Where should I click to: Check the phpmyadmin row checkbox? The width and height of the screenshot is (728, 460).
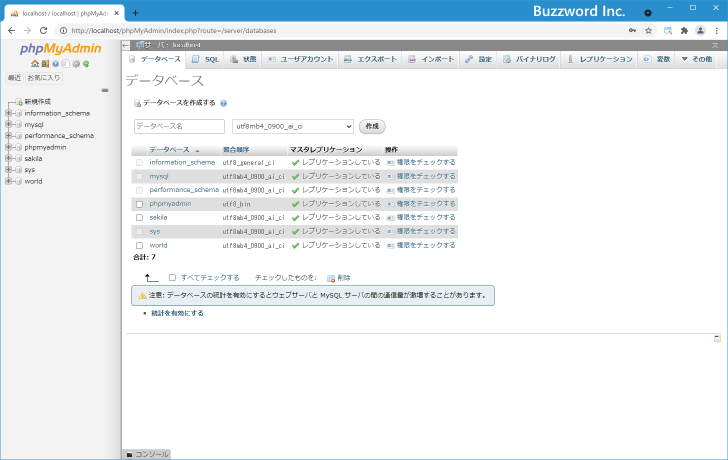pos(139,204)
